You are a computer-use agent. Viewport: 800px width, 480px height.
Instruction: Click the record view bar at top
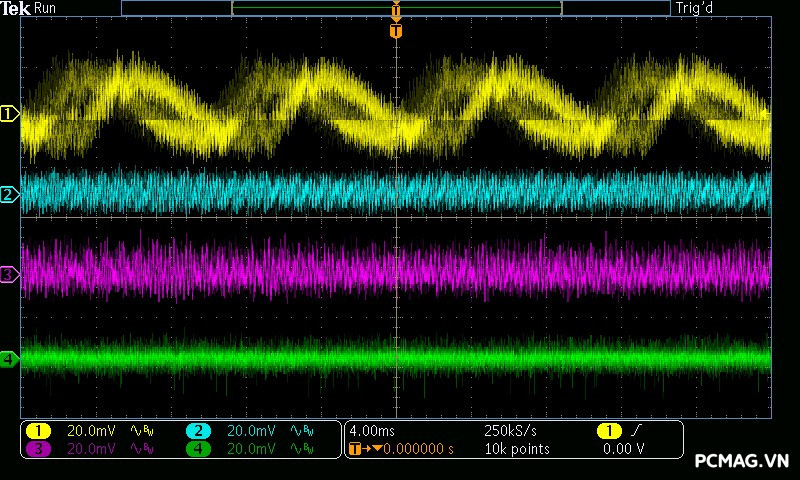pos(396,8)
